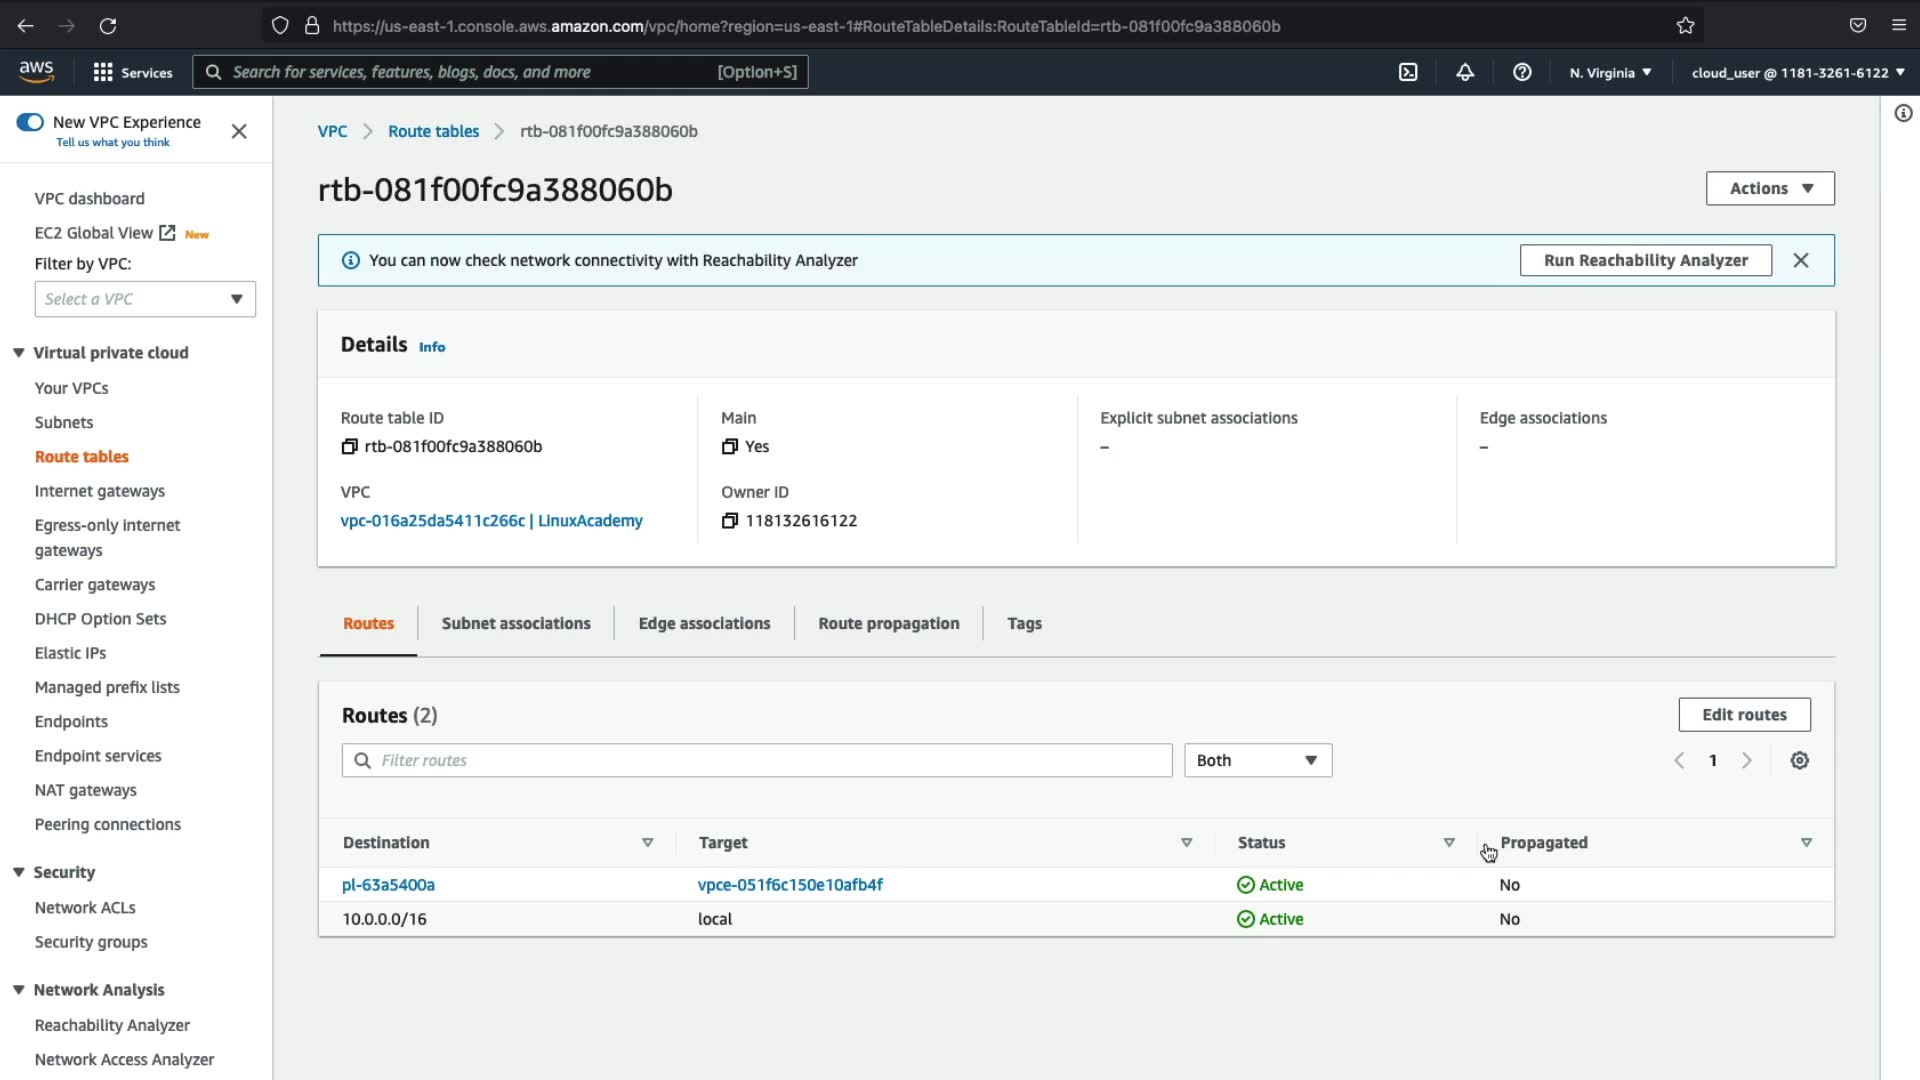
Task: Collapse the Virtual private cloud section
Action: tap(18, 353)
